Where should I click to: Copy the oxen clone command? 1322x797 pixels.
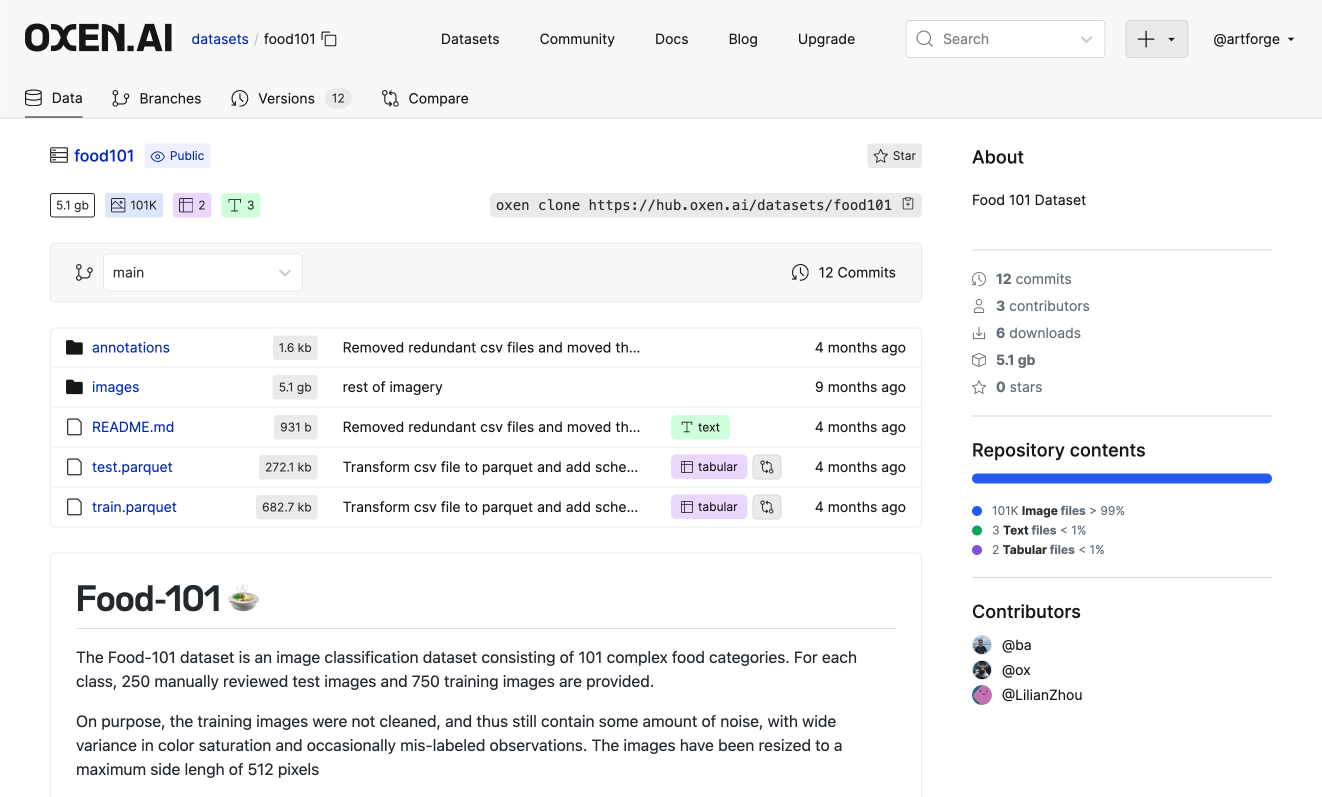pyautogui.click(x=908, y=204)
